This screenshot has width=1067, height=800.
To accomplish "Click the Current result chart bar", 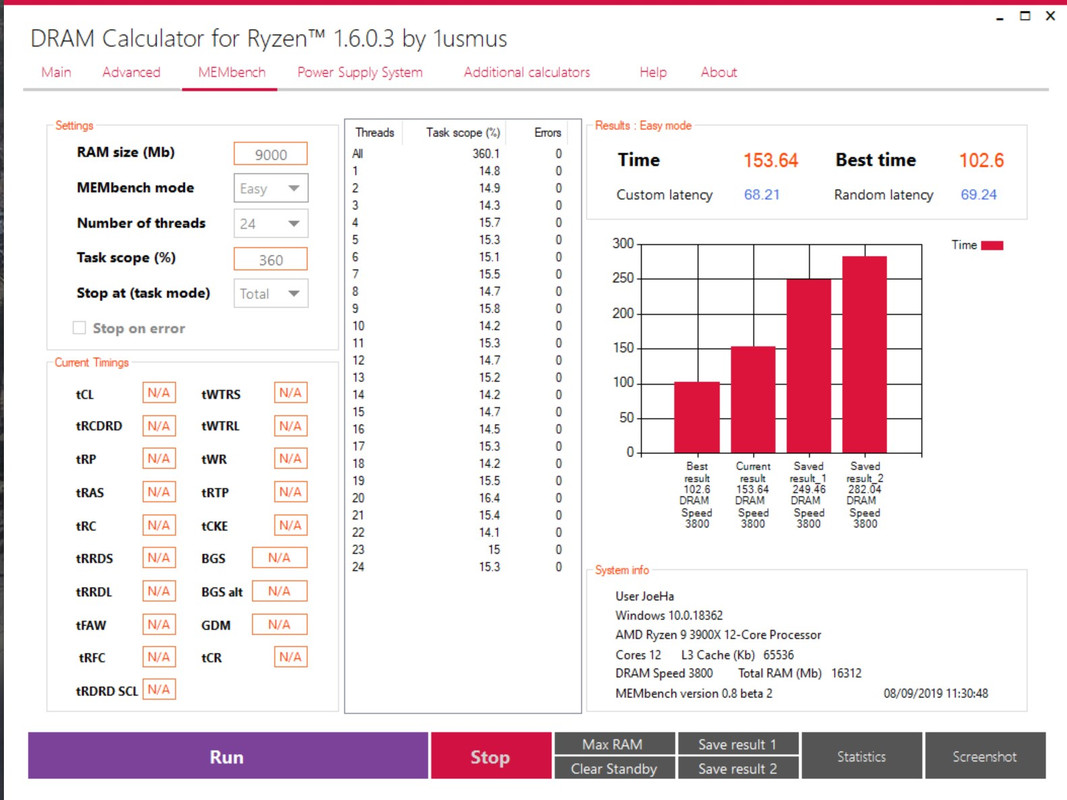I will (x=753, y=399).
